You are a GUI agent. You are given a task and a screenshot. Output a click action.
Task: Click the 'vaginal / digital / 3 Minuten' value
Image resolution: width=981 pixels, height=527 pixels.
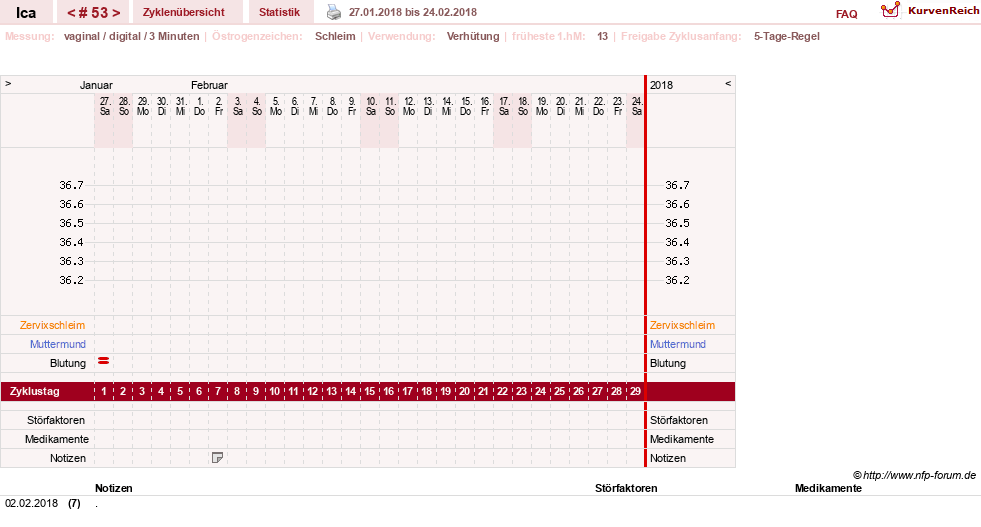[x=131, y=36]
